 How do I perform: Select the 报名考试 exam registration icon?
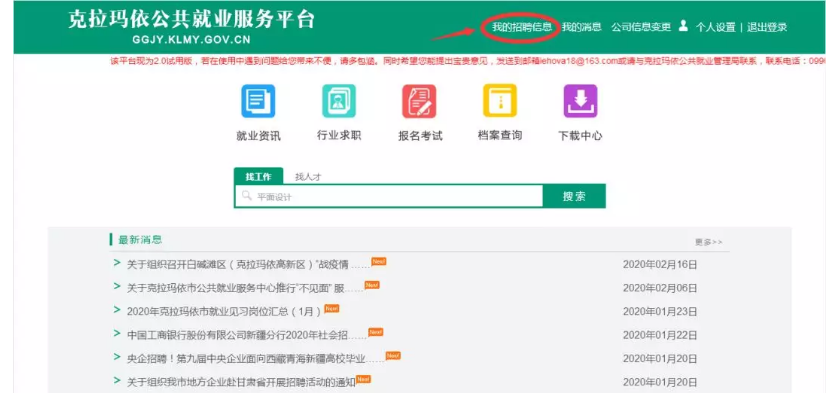pos(419,102)
